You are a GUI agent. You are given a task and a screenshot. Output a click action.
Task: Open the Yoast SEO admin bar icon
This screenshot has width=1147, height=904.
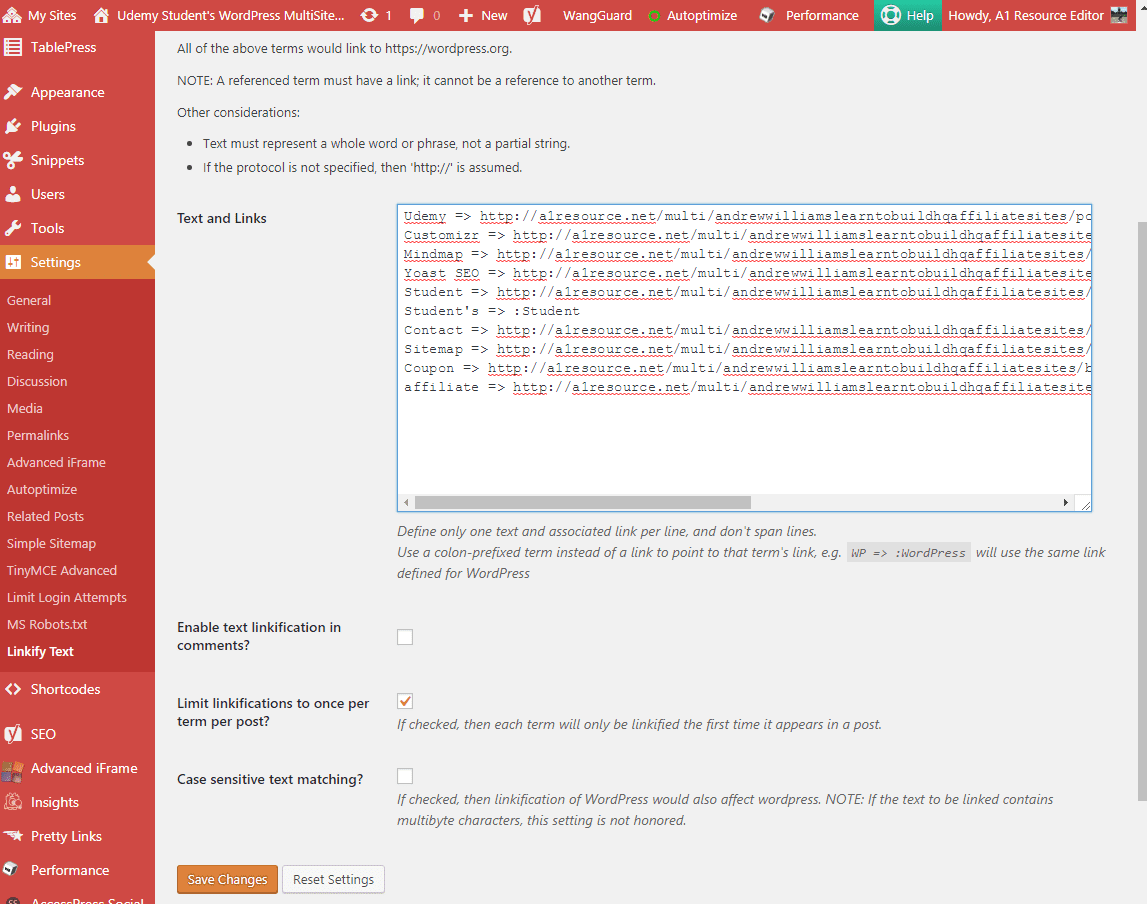531,15
